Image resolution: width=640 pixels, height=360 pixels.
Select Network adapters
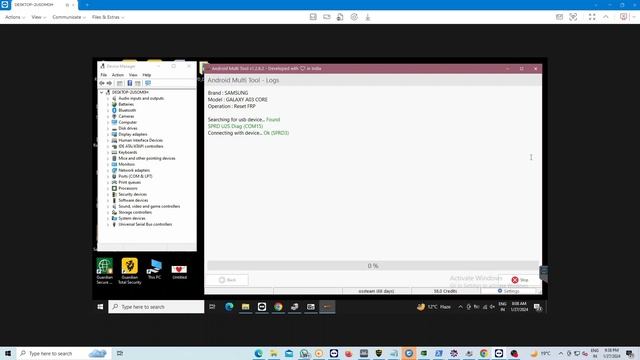click(134, 170)
